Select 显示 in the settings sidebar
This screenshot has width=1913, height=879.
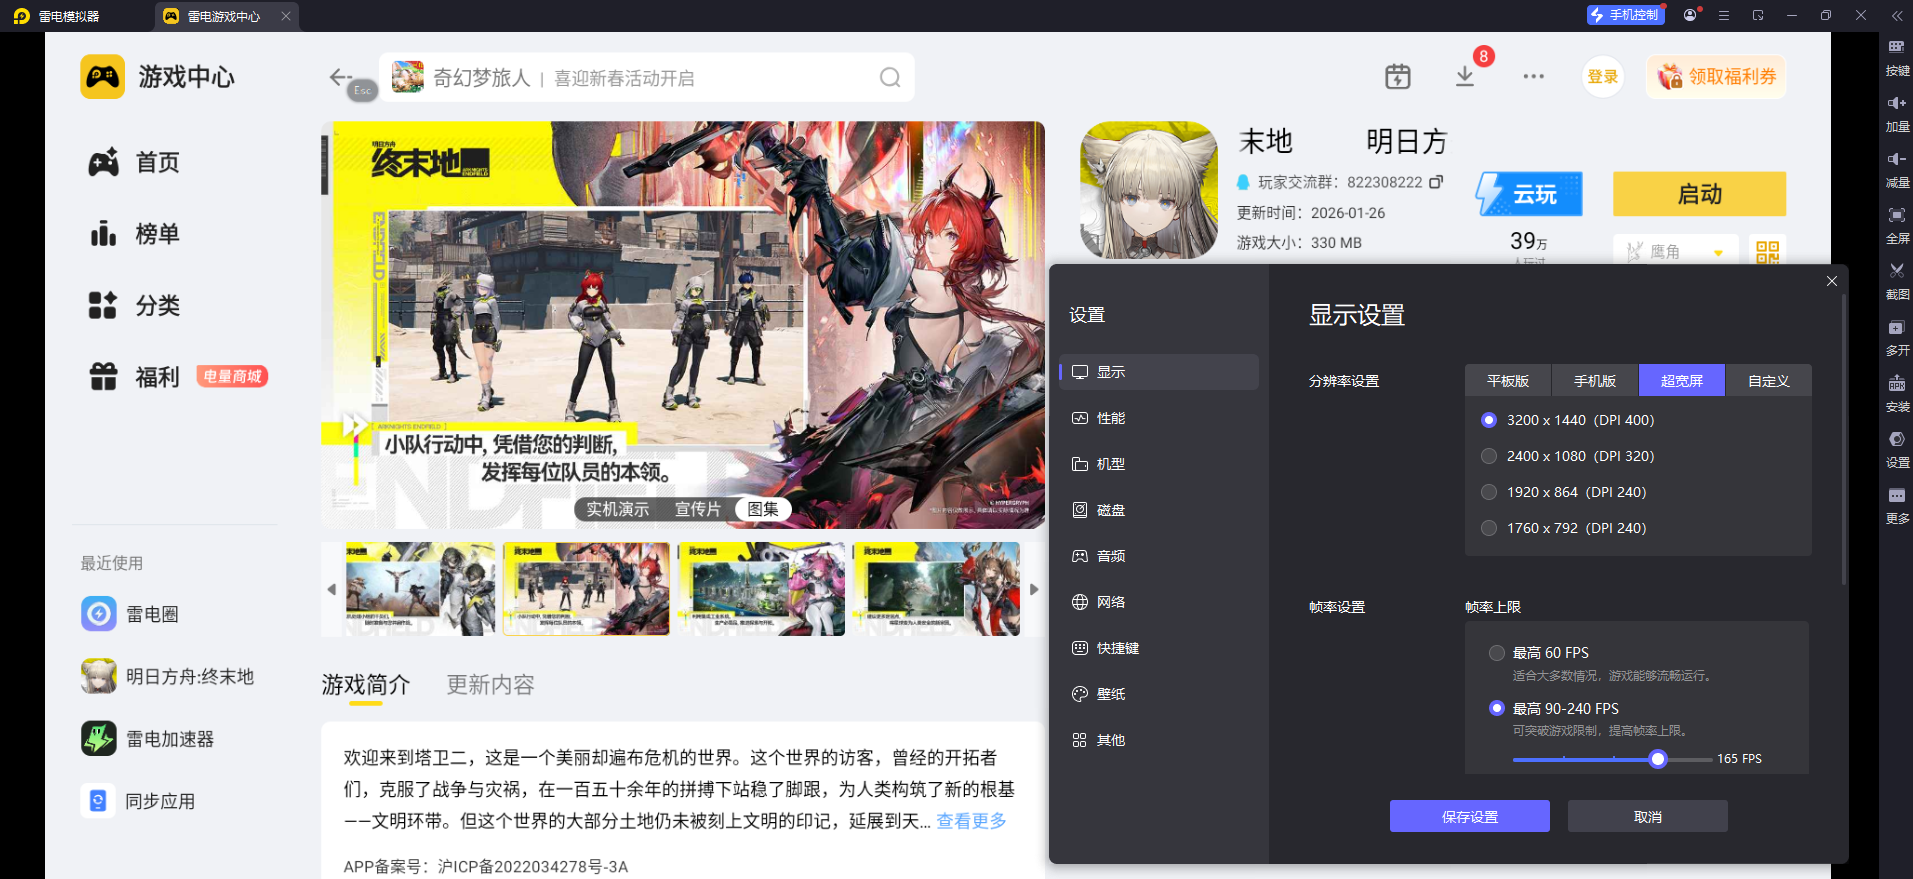1159,372
